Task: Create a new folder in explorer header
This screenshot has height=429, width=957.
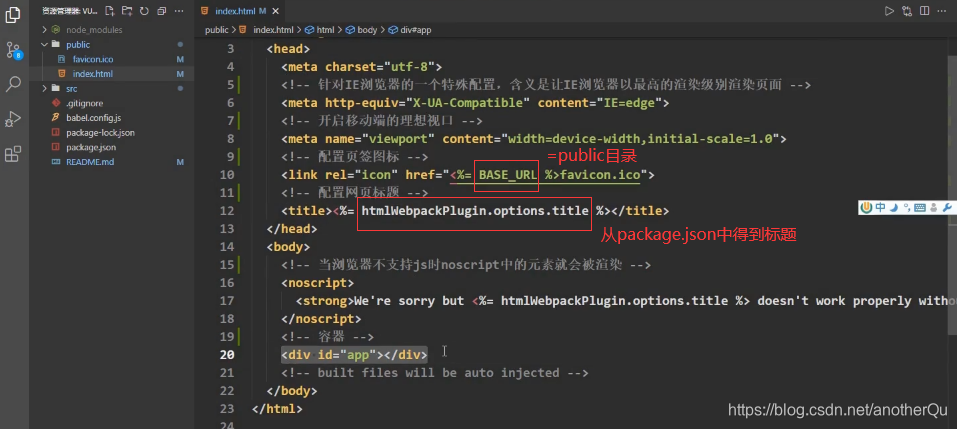Action: [126, 11]
